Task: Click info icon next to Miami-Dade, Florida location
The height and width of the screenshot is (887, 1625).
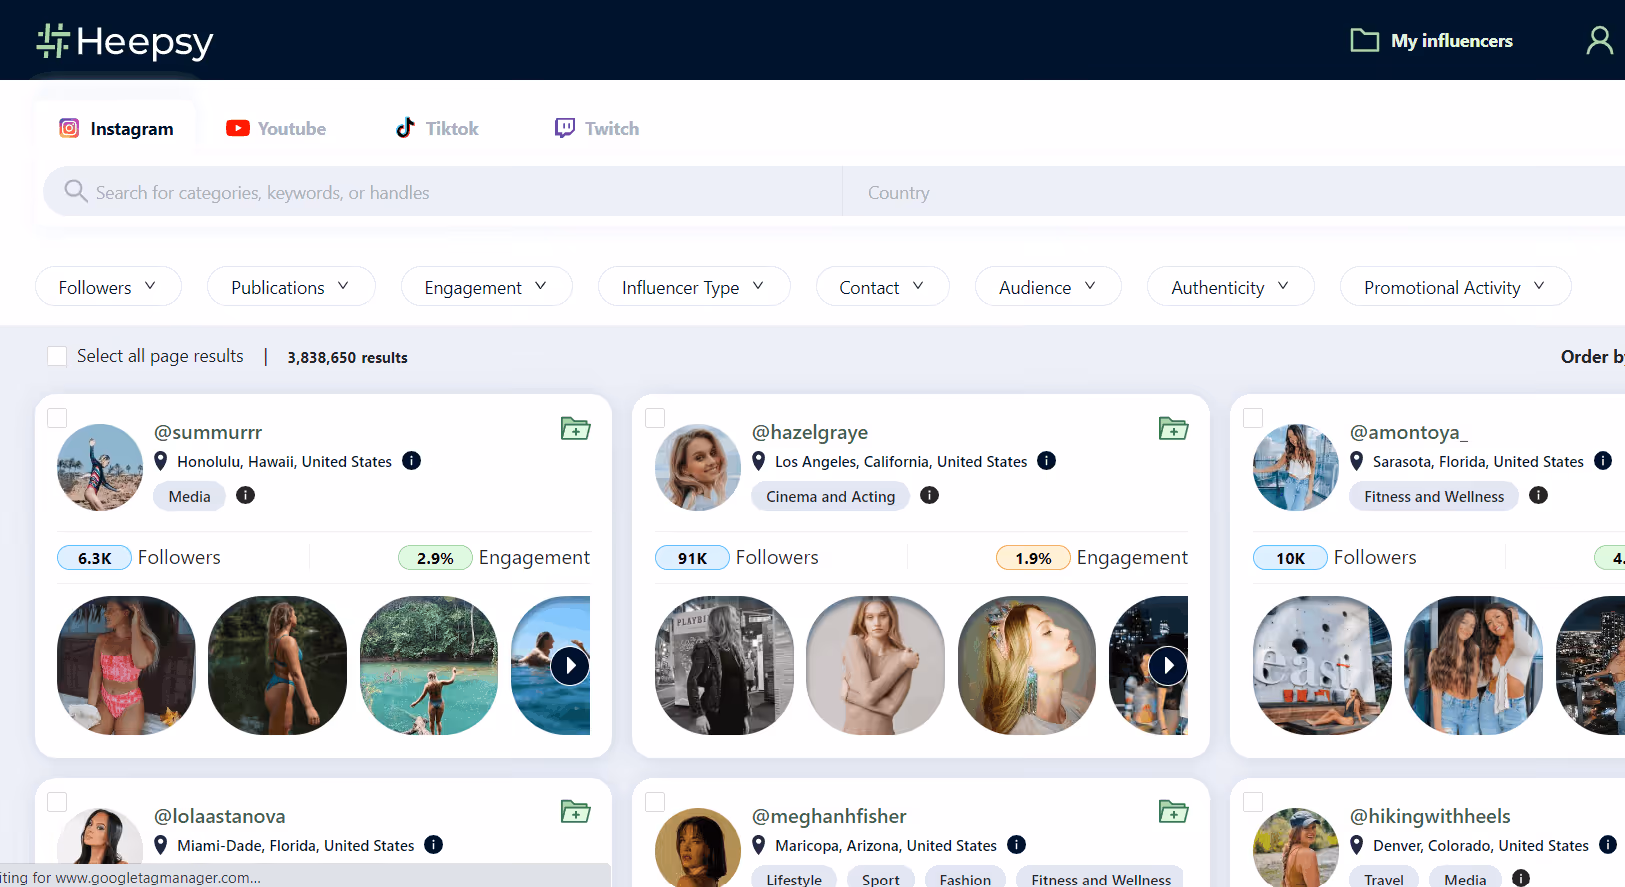Action: pos(433,845)
